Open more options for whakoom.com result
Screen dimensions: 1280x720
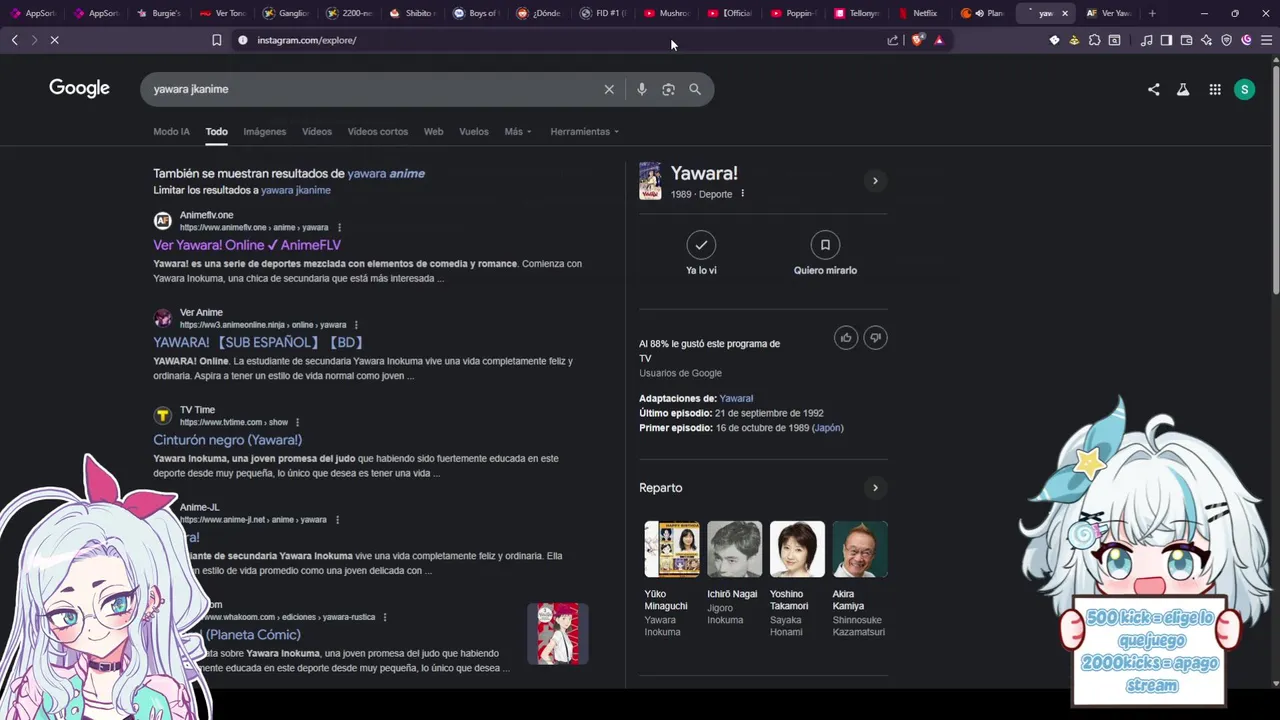click(x=385, y=617)
